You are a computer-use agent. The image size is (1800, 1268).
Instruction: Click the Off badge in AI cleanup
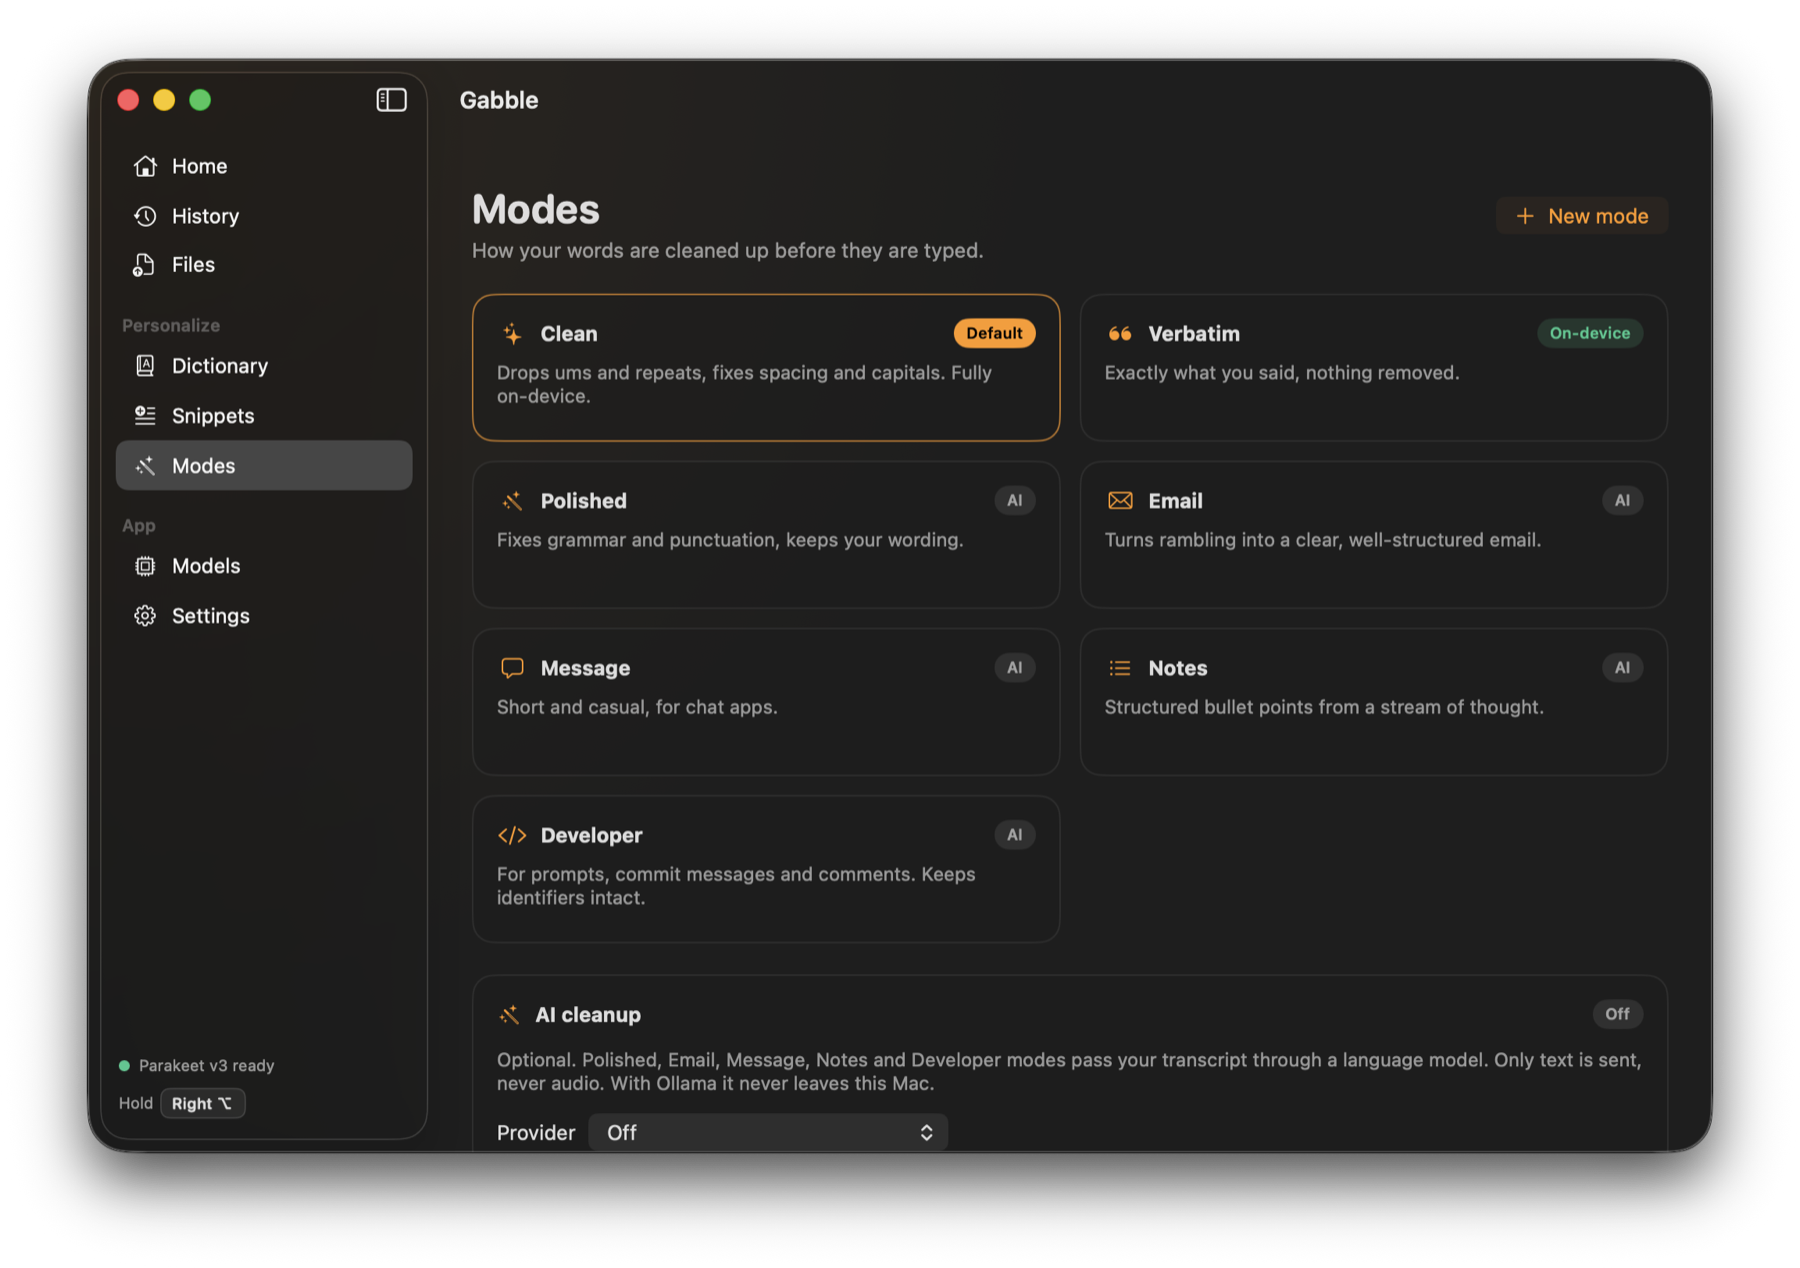(x=1617, y=1014)
